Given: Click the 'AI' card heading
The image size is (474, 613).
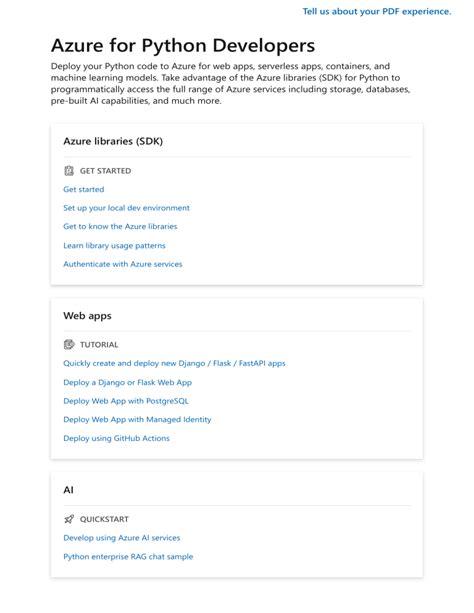Looking at the screenshot, I should pyautogui.click(x=68, y=490).
